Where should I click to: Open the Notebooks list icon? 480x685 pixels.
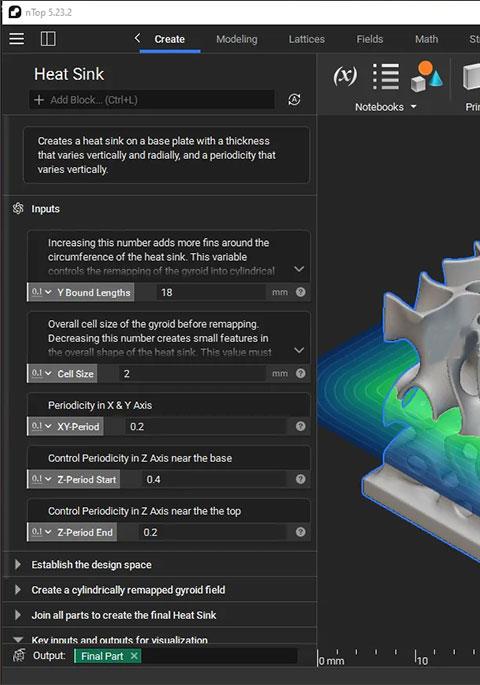click(386, 76)
